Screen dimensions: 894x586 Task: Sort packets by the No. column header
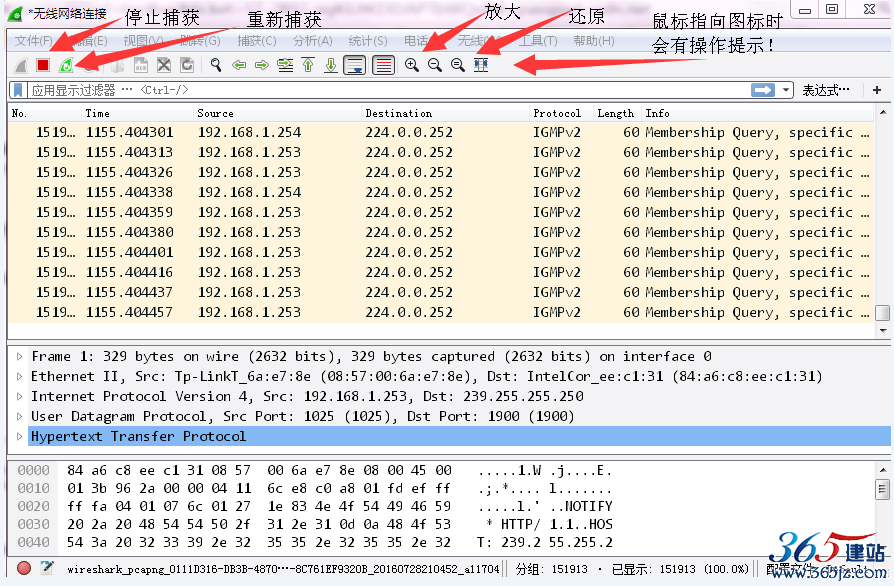pos(46,113)
